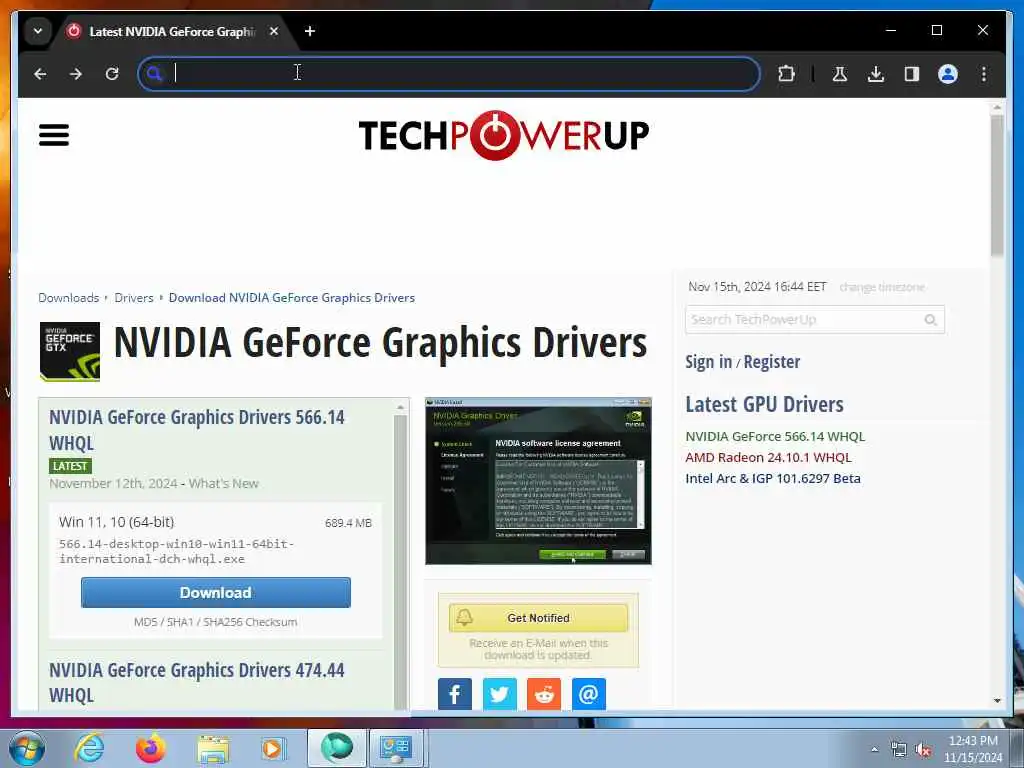Click the muted volume tray icon
Image resolution: width=1024 pixels, height=768 pixels.
(923, 750)
